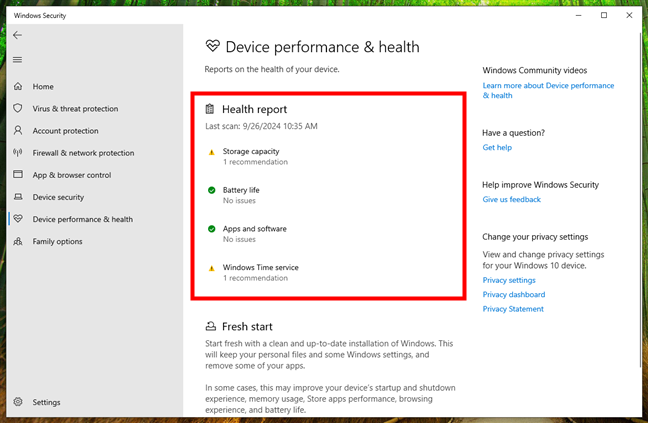The image size is (648, 423).
Task: Click the Device security laptop icon
Action: coord(18,197)
